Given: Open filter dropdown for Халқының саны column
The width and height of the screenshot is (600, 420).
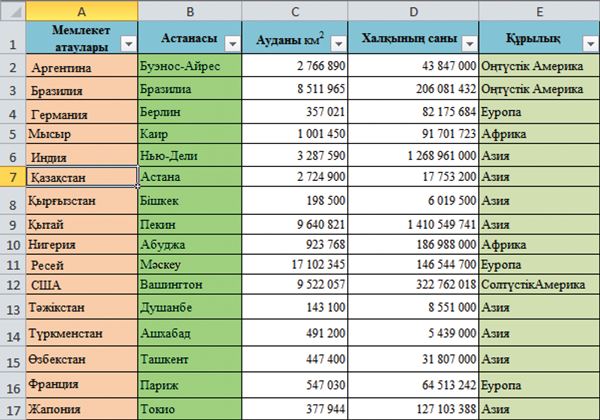Looking at the screenshot, I should (469, 44).
